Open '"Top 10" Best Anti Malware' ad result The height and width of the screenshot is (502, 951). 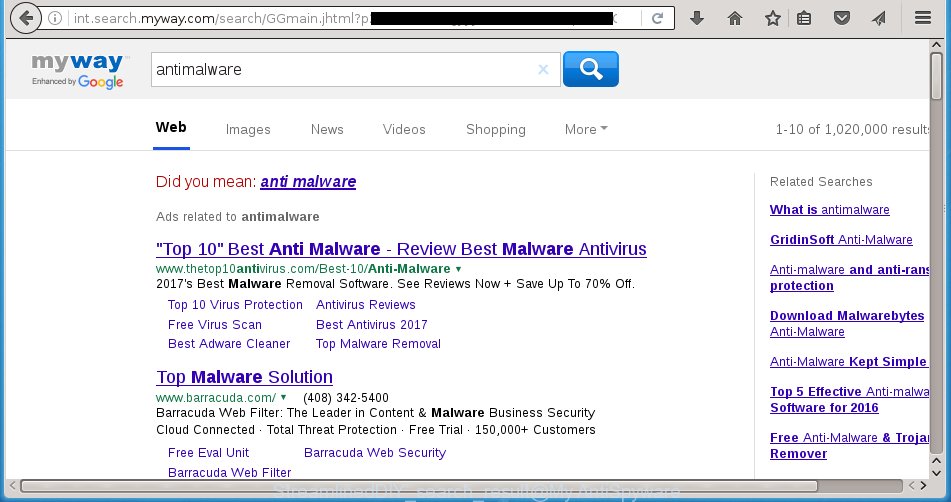click(x=401, y=249)
